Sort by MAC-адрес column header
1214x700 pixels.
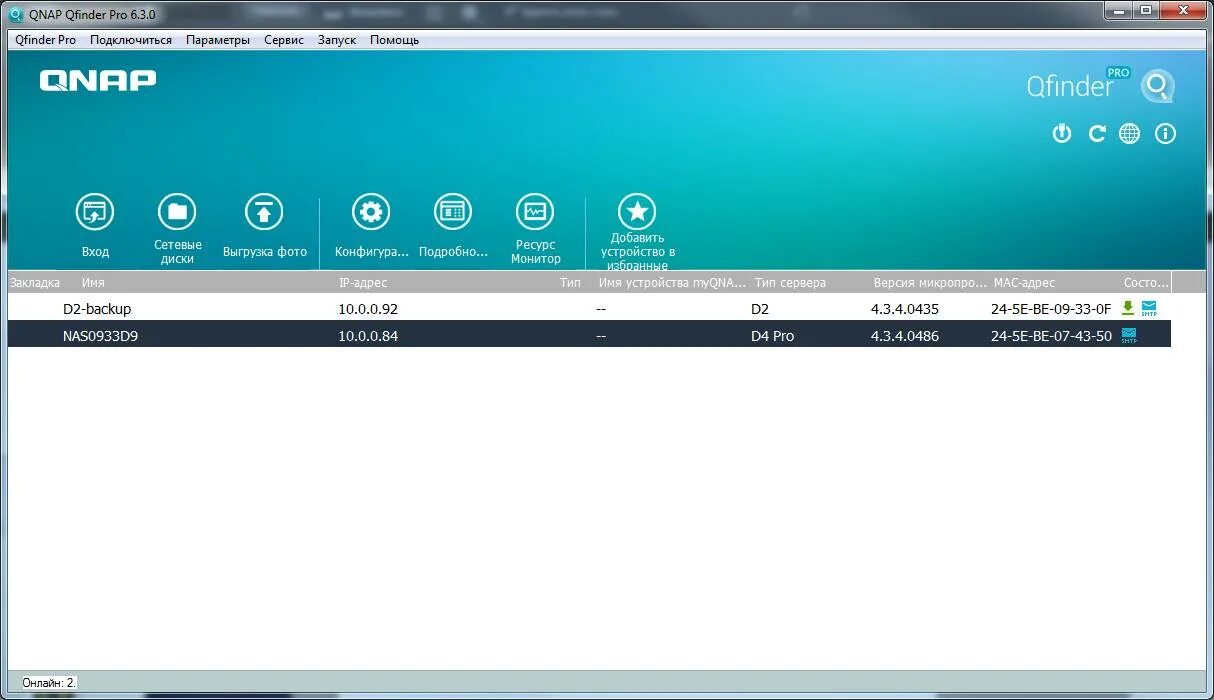tap(1024, 282)
